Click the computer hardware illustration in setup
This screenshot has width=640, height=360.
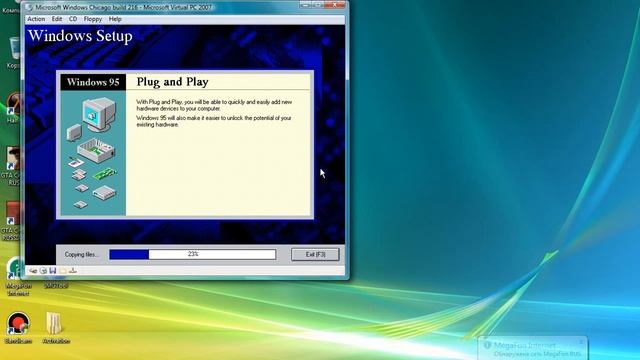pos(93,153)
